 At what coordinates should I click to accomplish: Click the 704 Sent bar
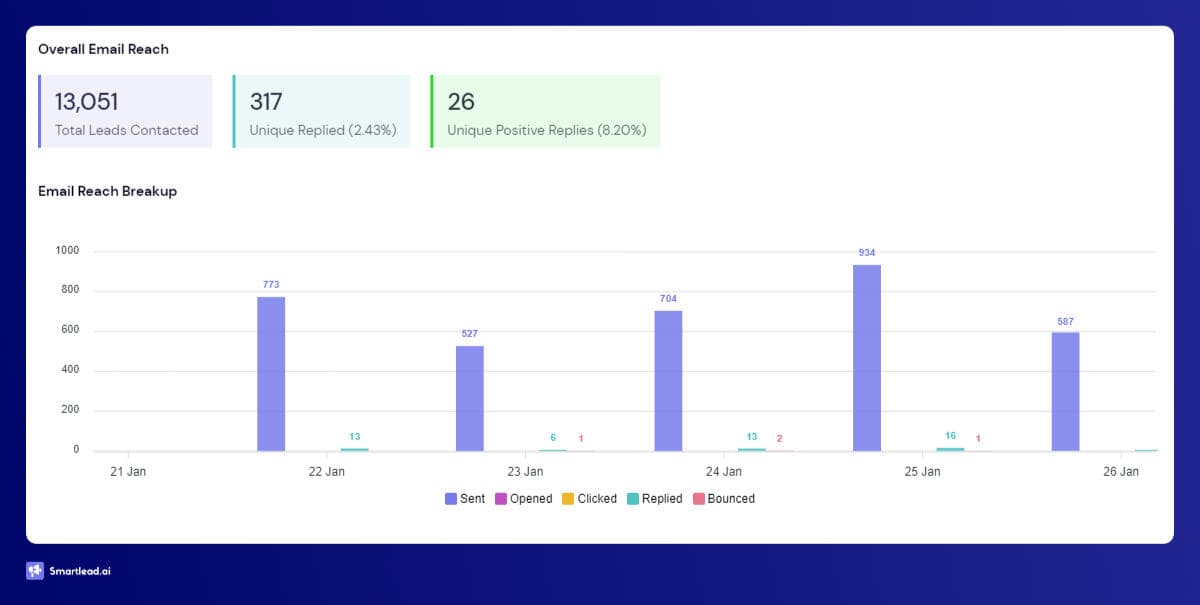668,380
